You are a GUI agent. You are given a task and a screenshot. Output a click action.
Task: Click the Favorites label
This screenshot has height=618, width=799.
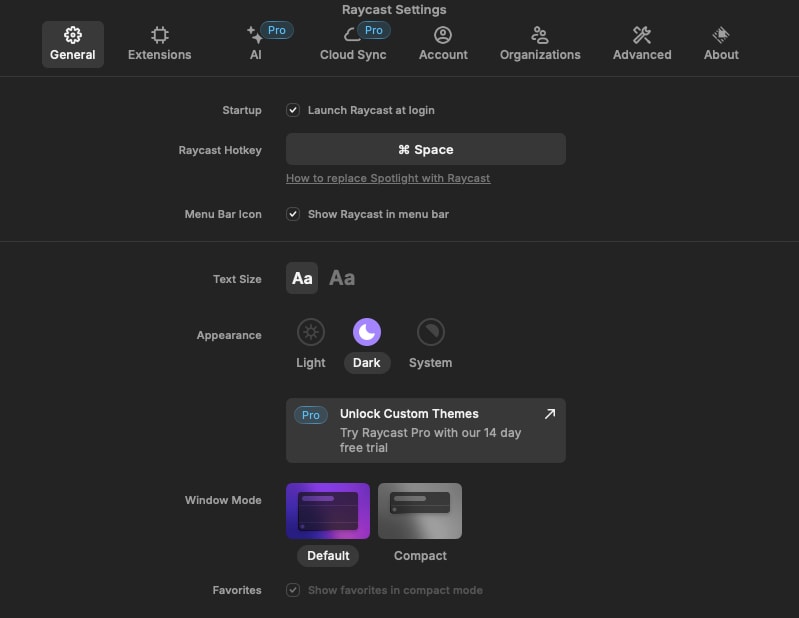(x=237, y=590)
